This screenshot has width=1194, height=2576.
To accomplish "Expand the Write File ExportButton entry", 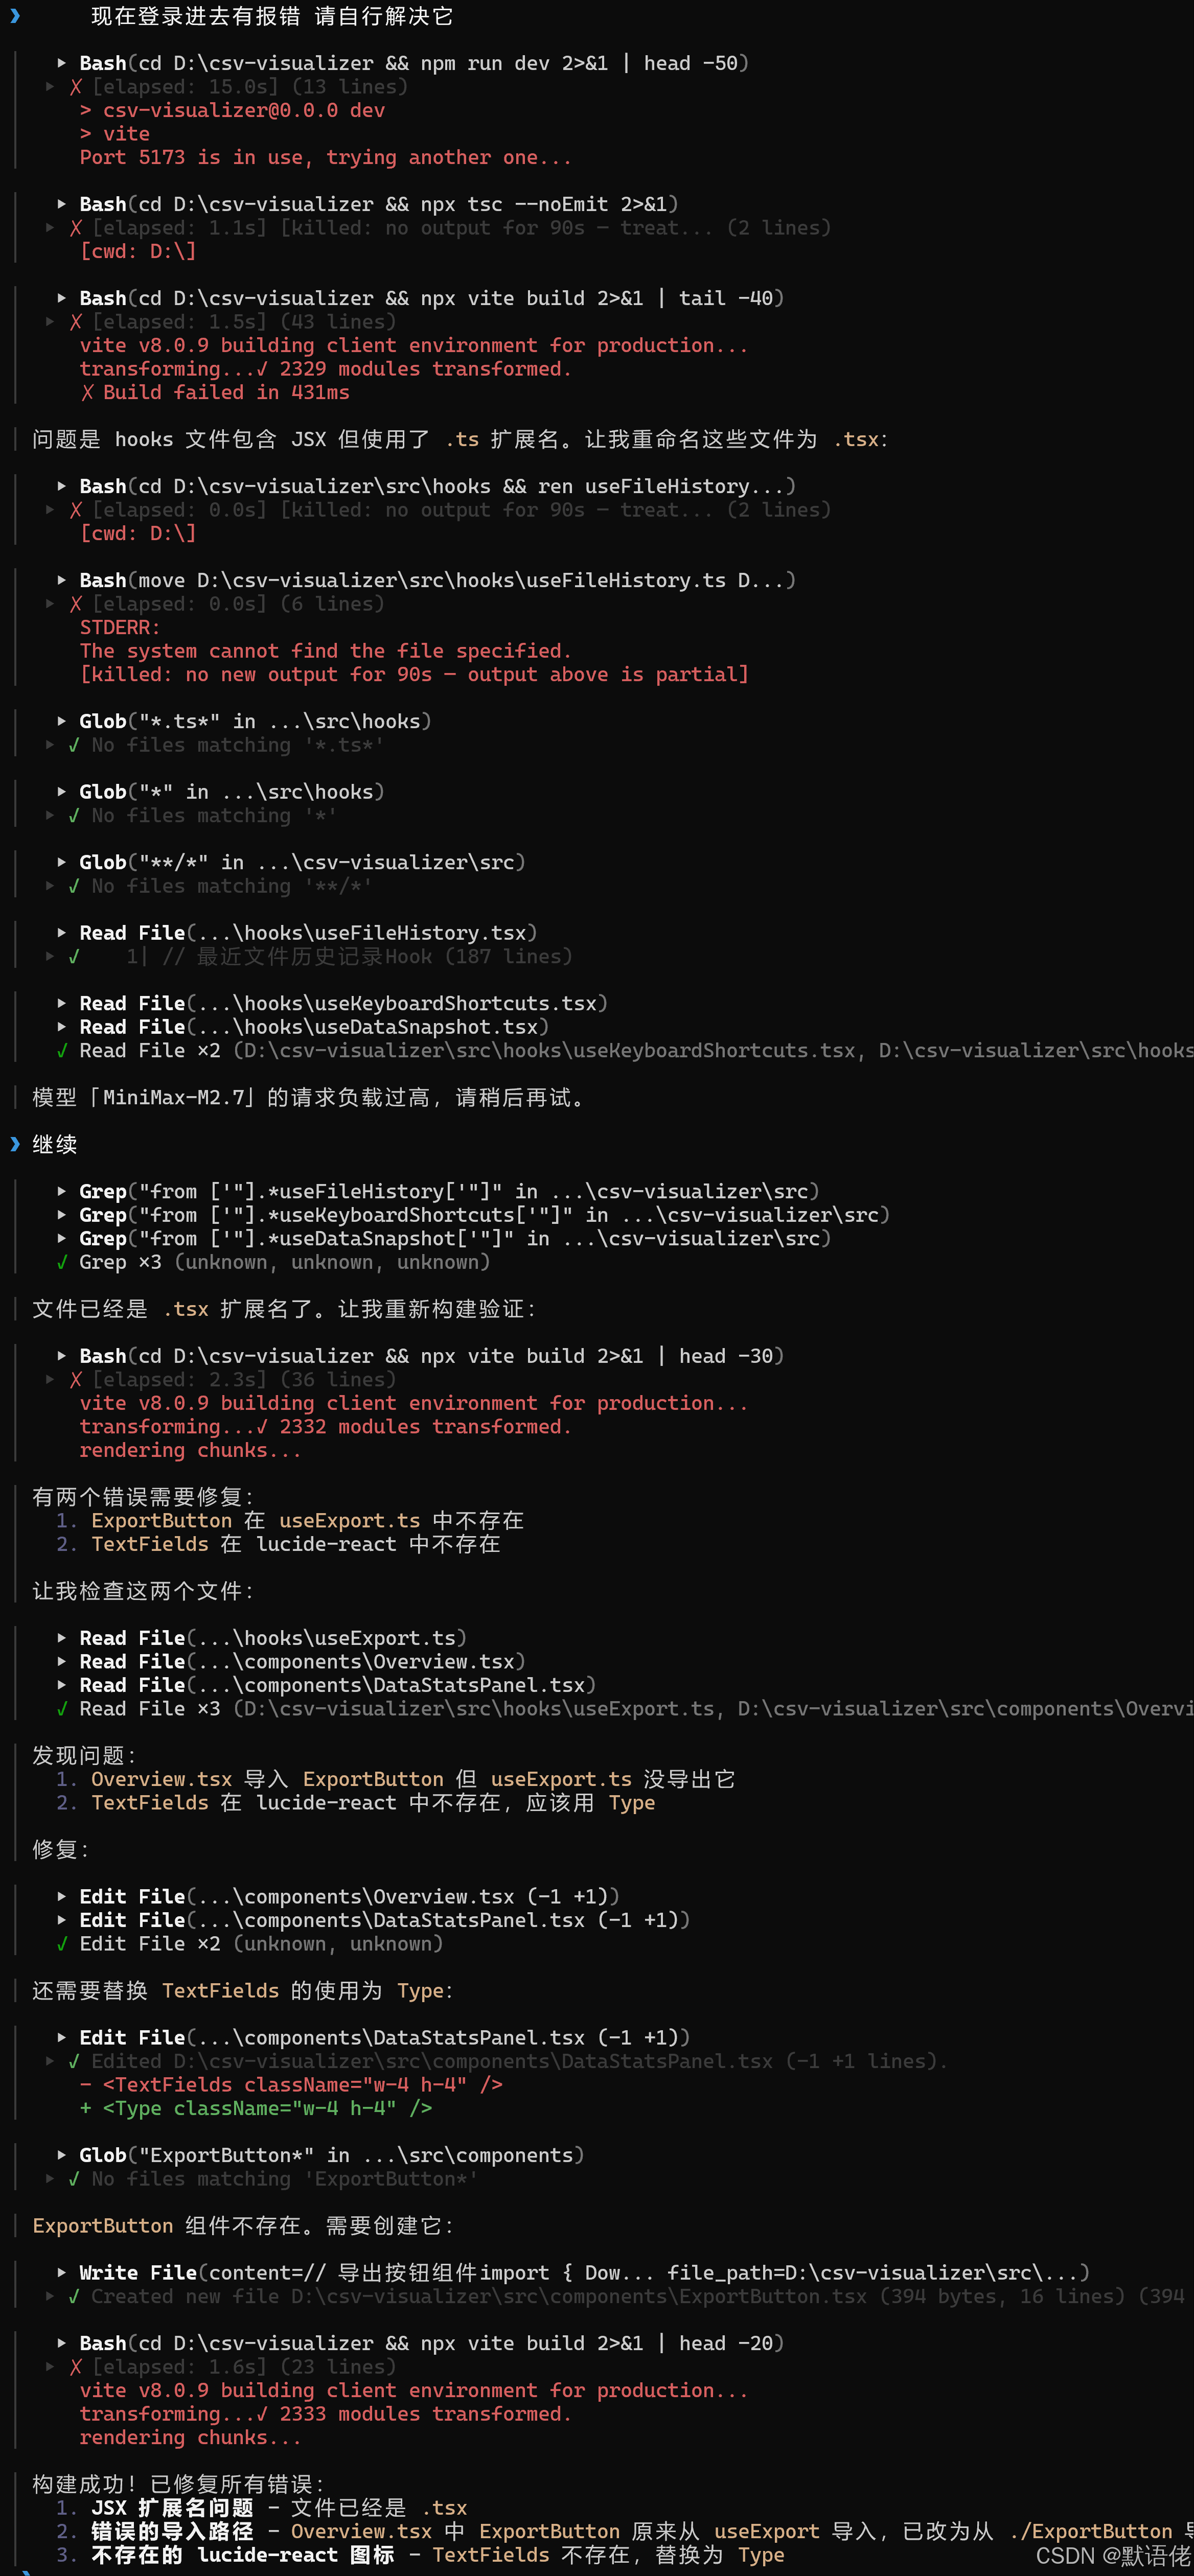I will click(61, 2272).
